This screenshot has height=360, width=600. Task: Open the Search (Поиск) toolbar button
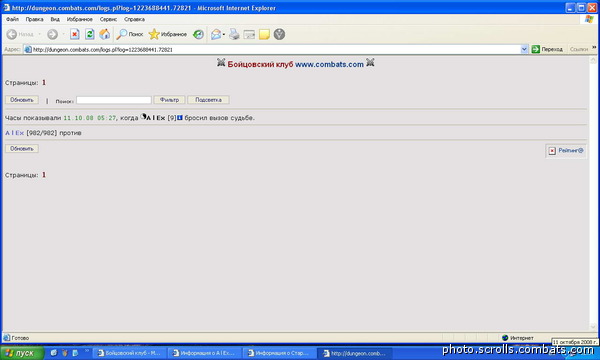pyautogui.click(x=130, y=34)
